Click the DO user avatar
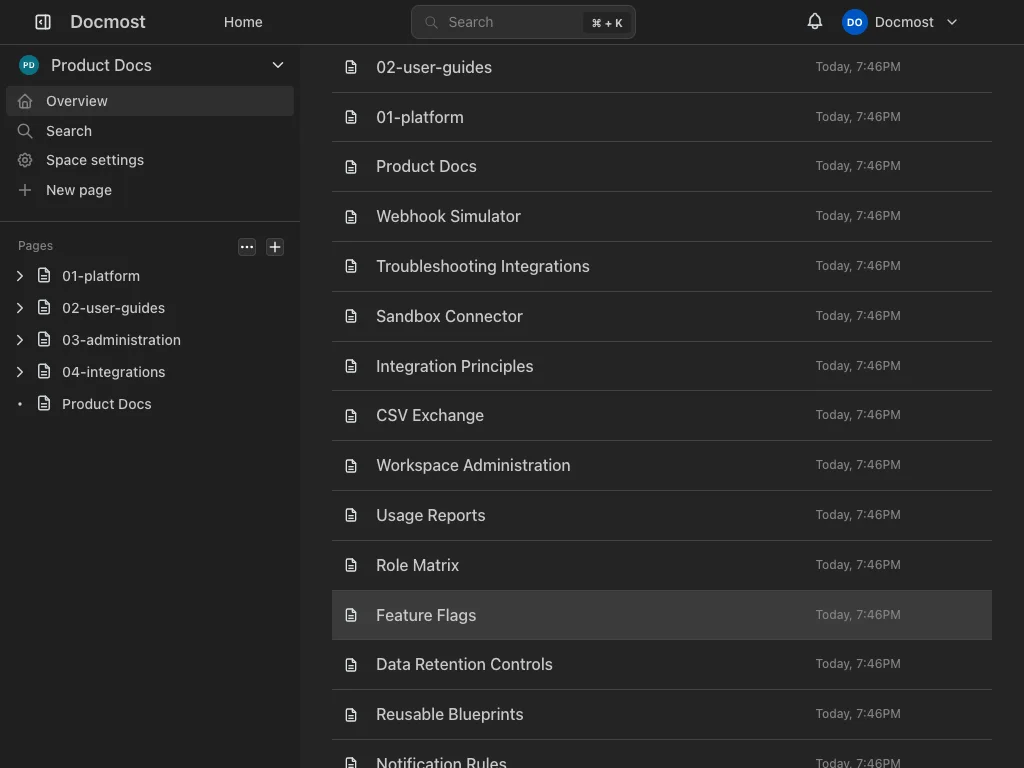This screenshot has width=1024, height=768. pos(854,22)
